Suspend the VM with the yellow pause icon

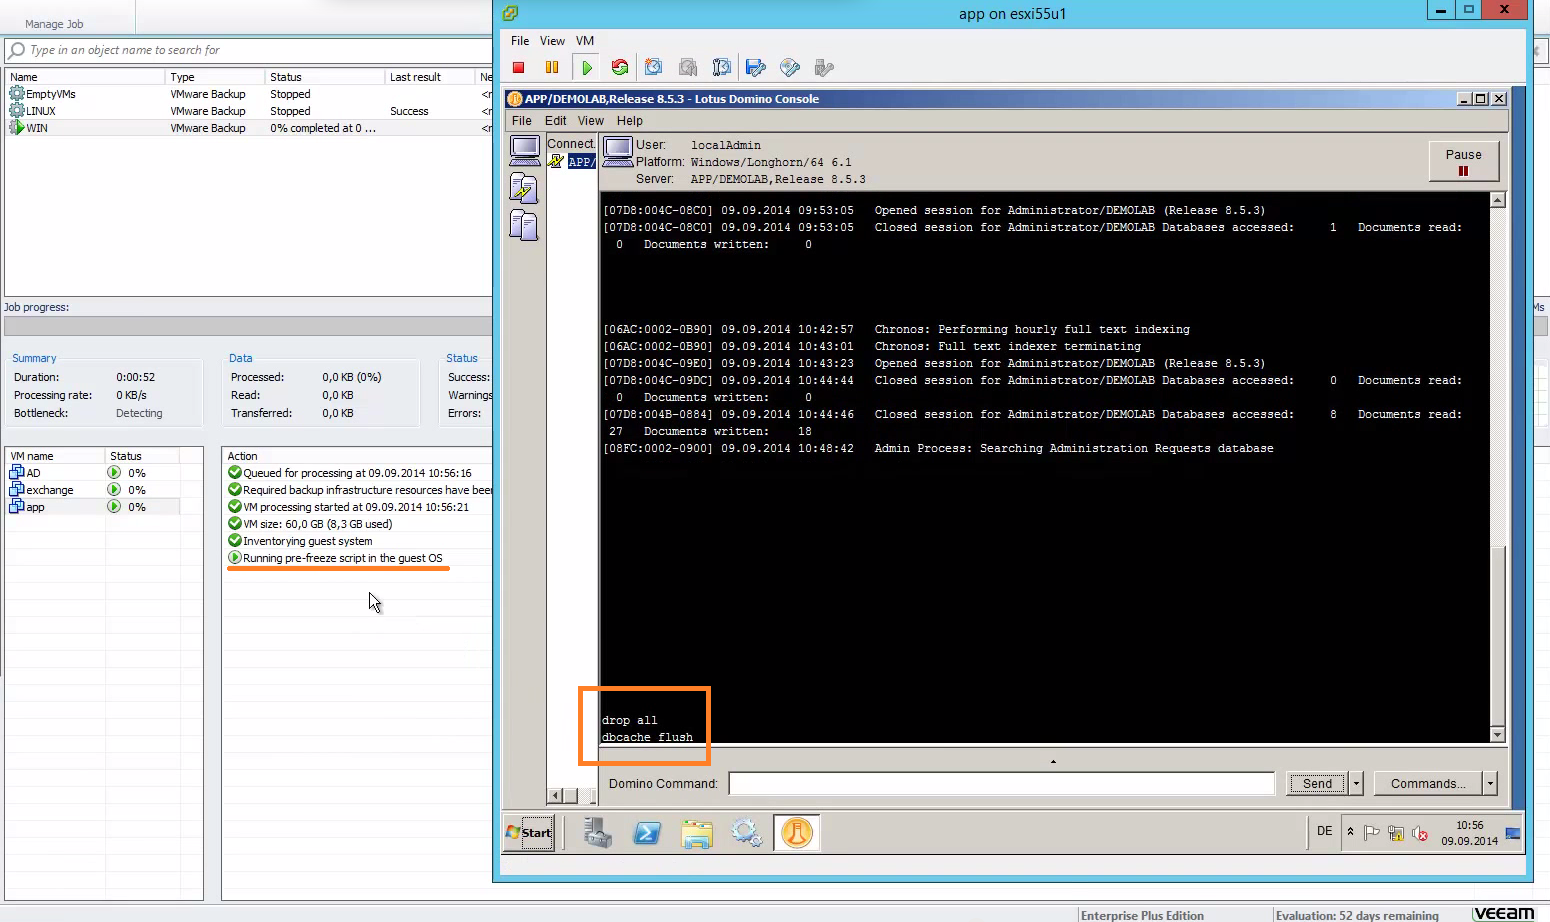(551, 68)
